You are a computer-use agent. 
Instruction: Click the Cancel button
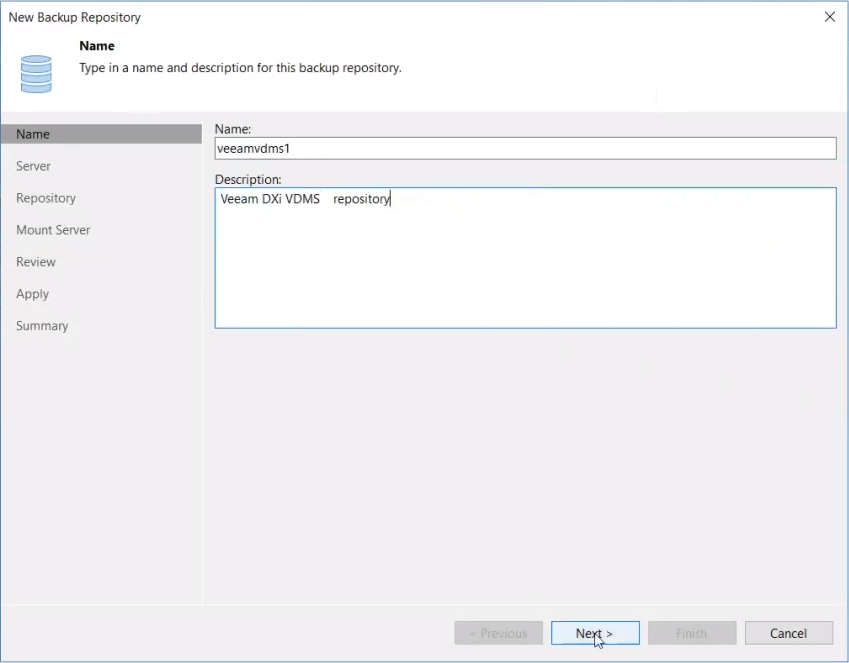pyautogui.click(x=788, y=633)
